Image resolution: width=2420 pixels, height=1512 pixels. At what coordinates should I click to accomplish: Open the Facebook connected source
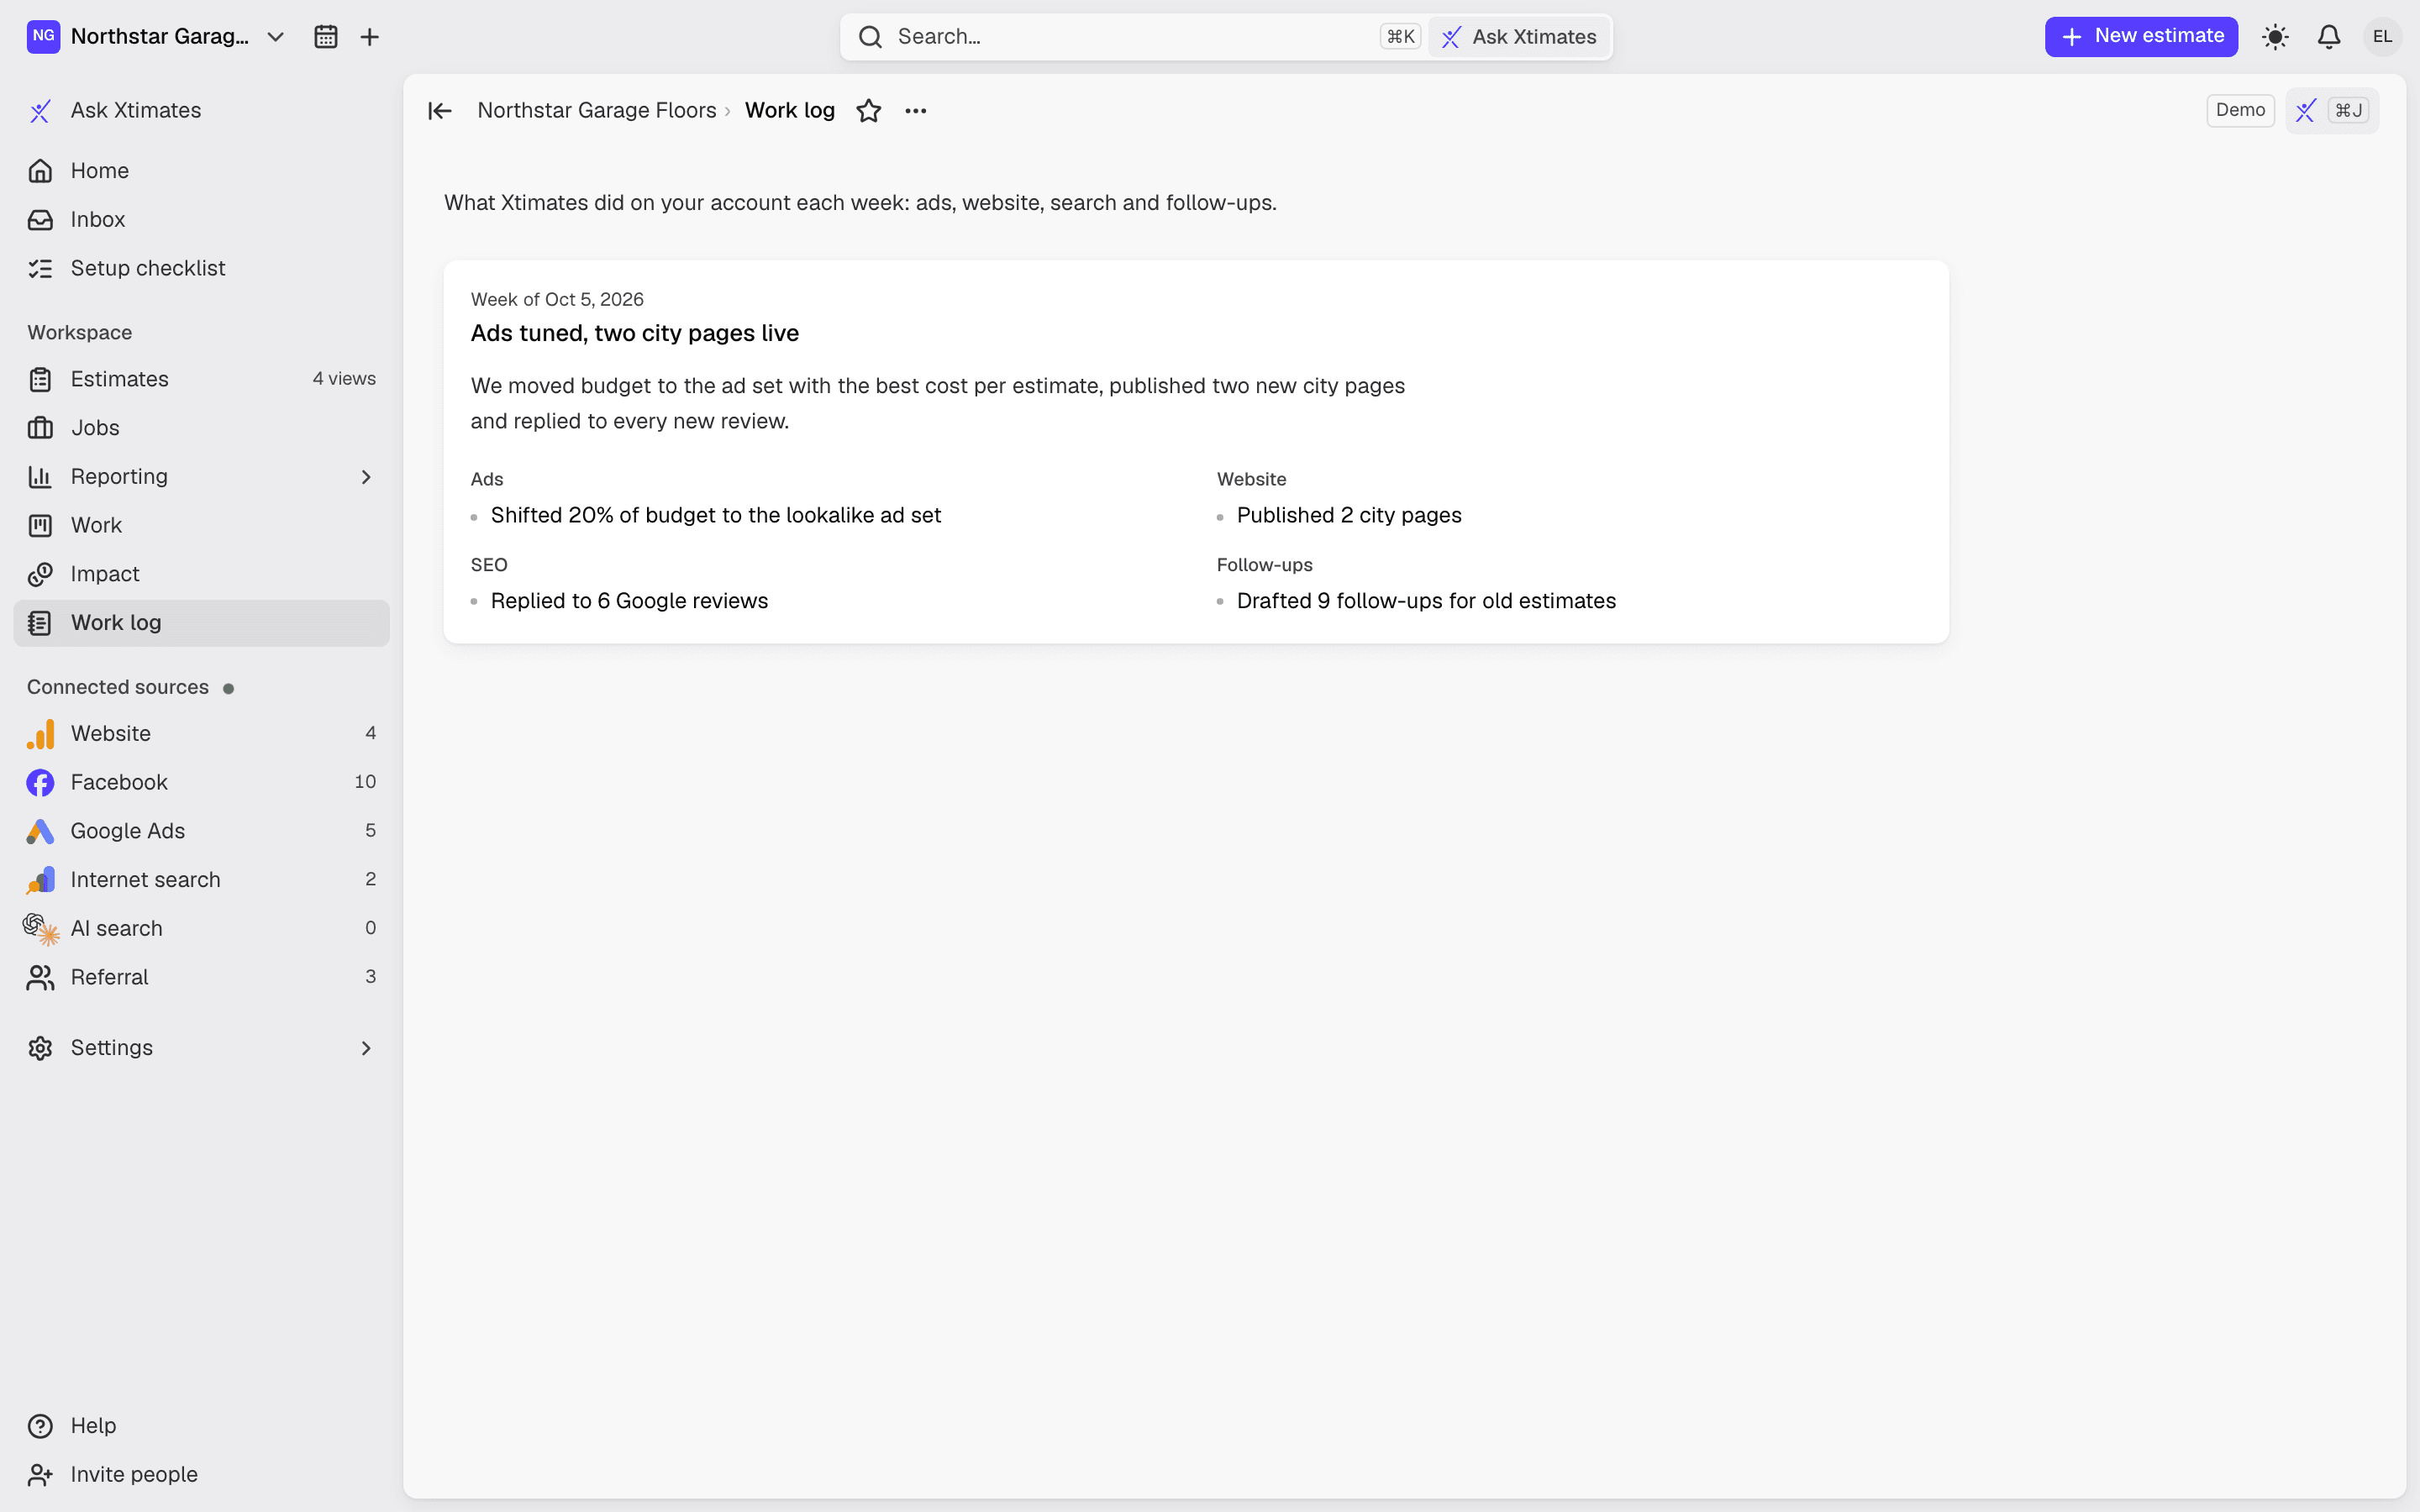click(201, 782)
